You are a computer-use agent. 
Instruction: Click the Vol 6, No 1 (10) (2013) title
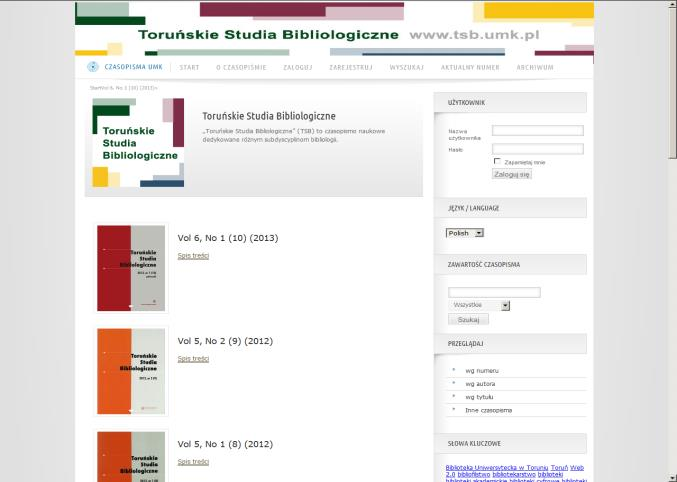(228, 238)
